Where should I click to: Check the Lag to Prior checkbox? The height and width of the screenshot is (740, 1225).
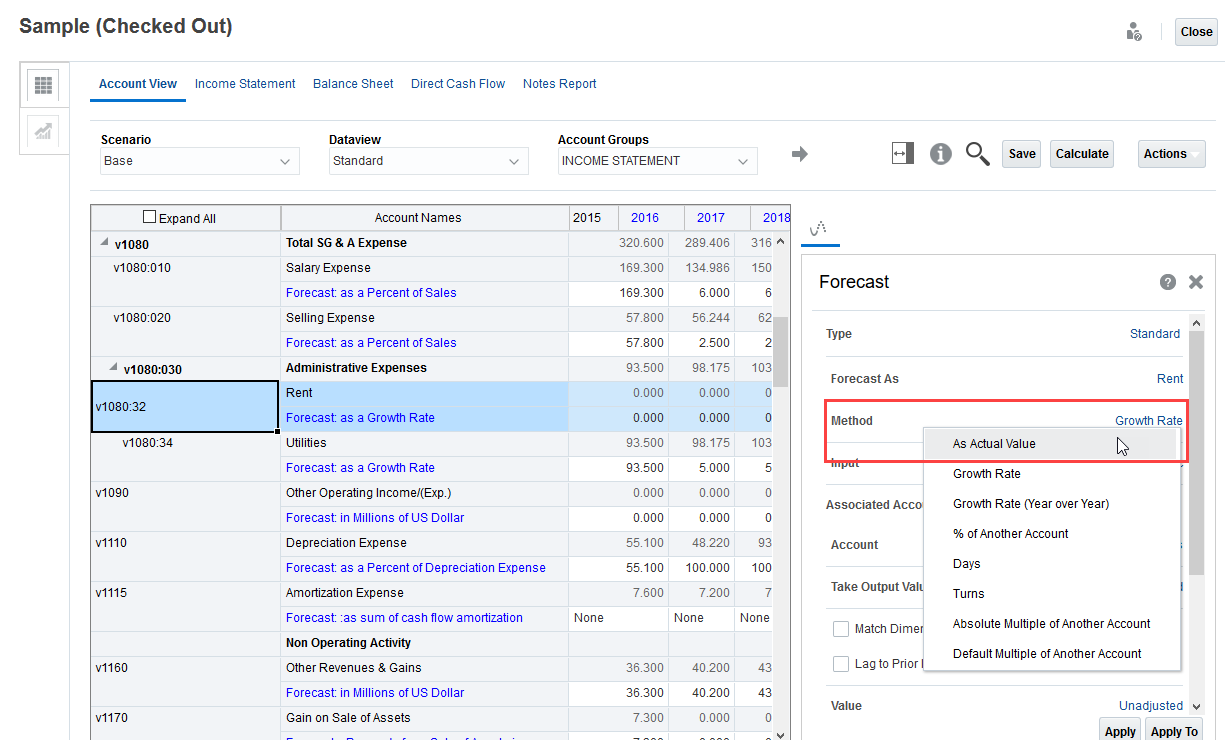[841, 664]
